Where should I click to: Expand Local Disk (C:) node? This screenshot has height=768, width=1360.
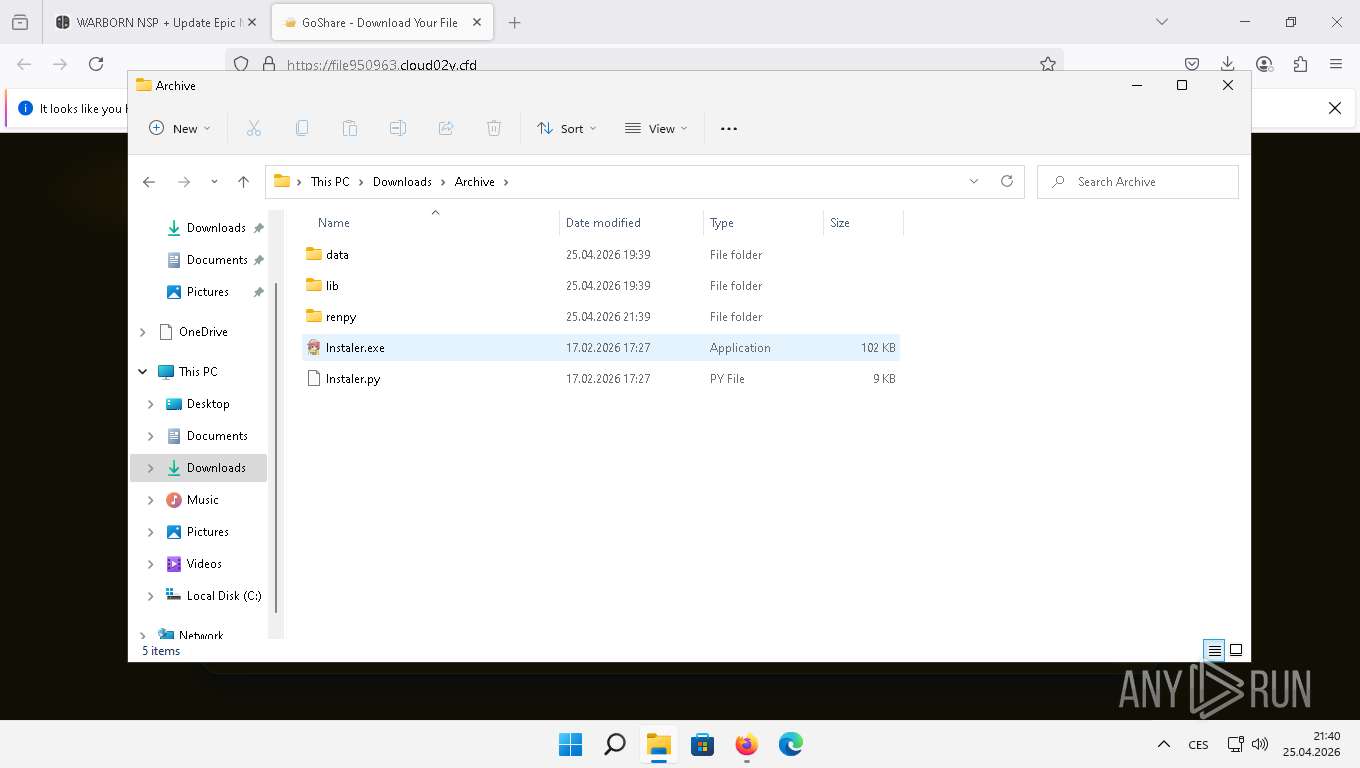151,596
